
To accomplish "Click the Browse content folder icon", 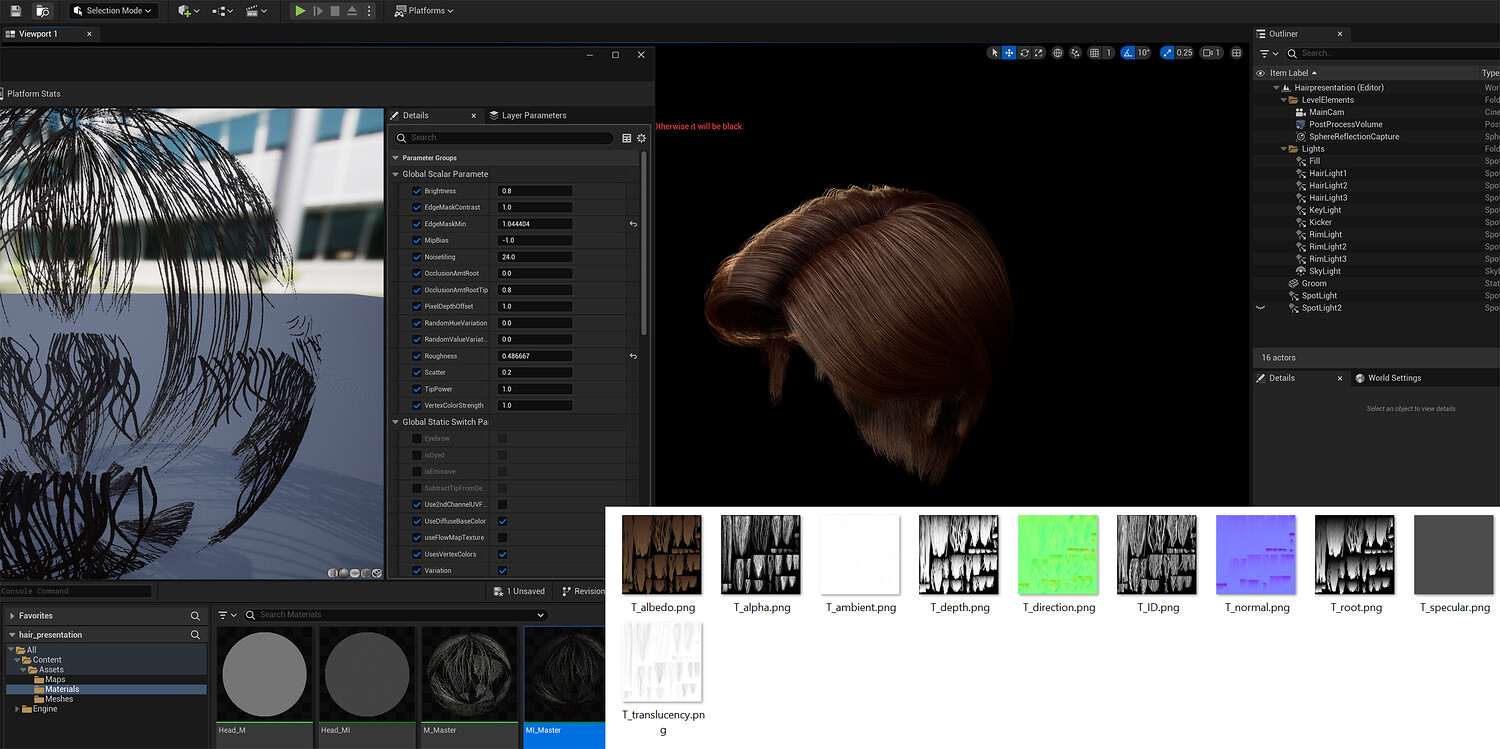I will point(42,11).
